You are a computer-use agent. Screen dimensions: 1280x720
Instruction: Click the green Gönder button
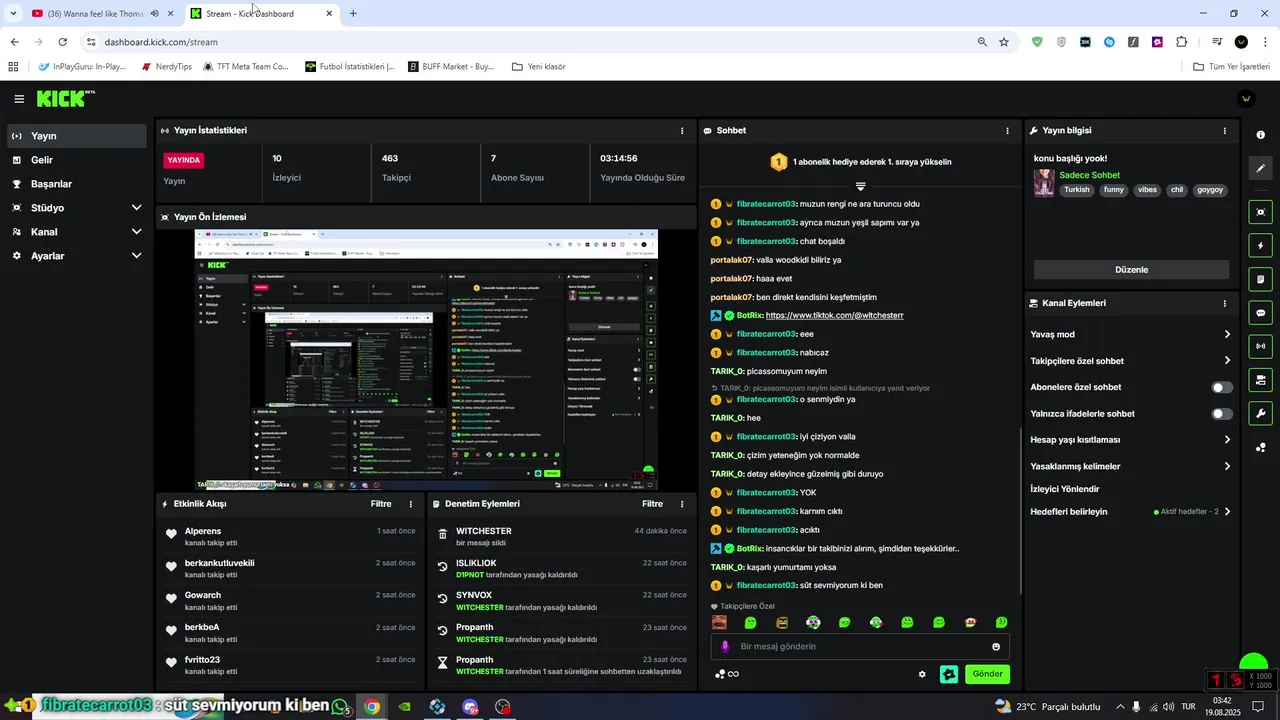987,674
